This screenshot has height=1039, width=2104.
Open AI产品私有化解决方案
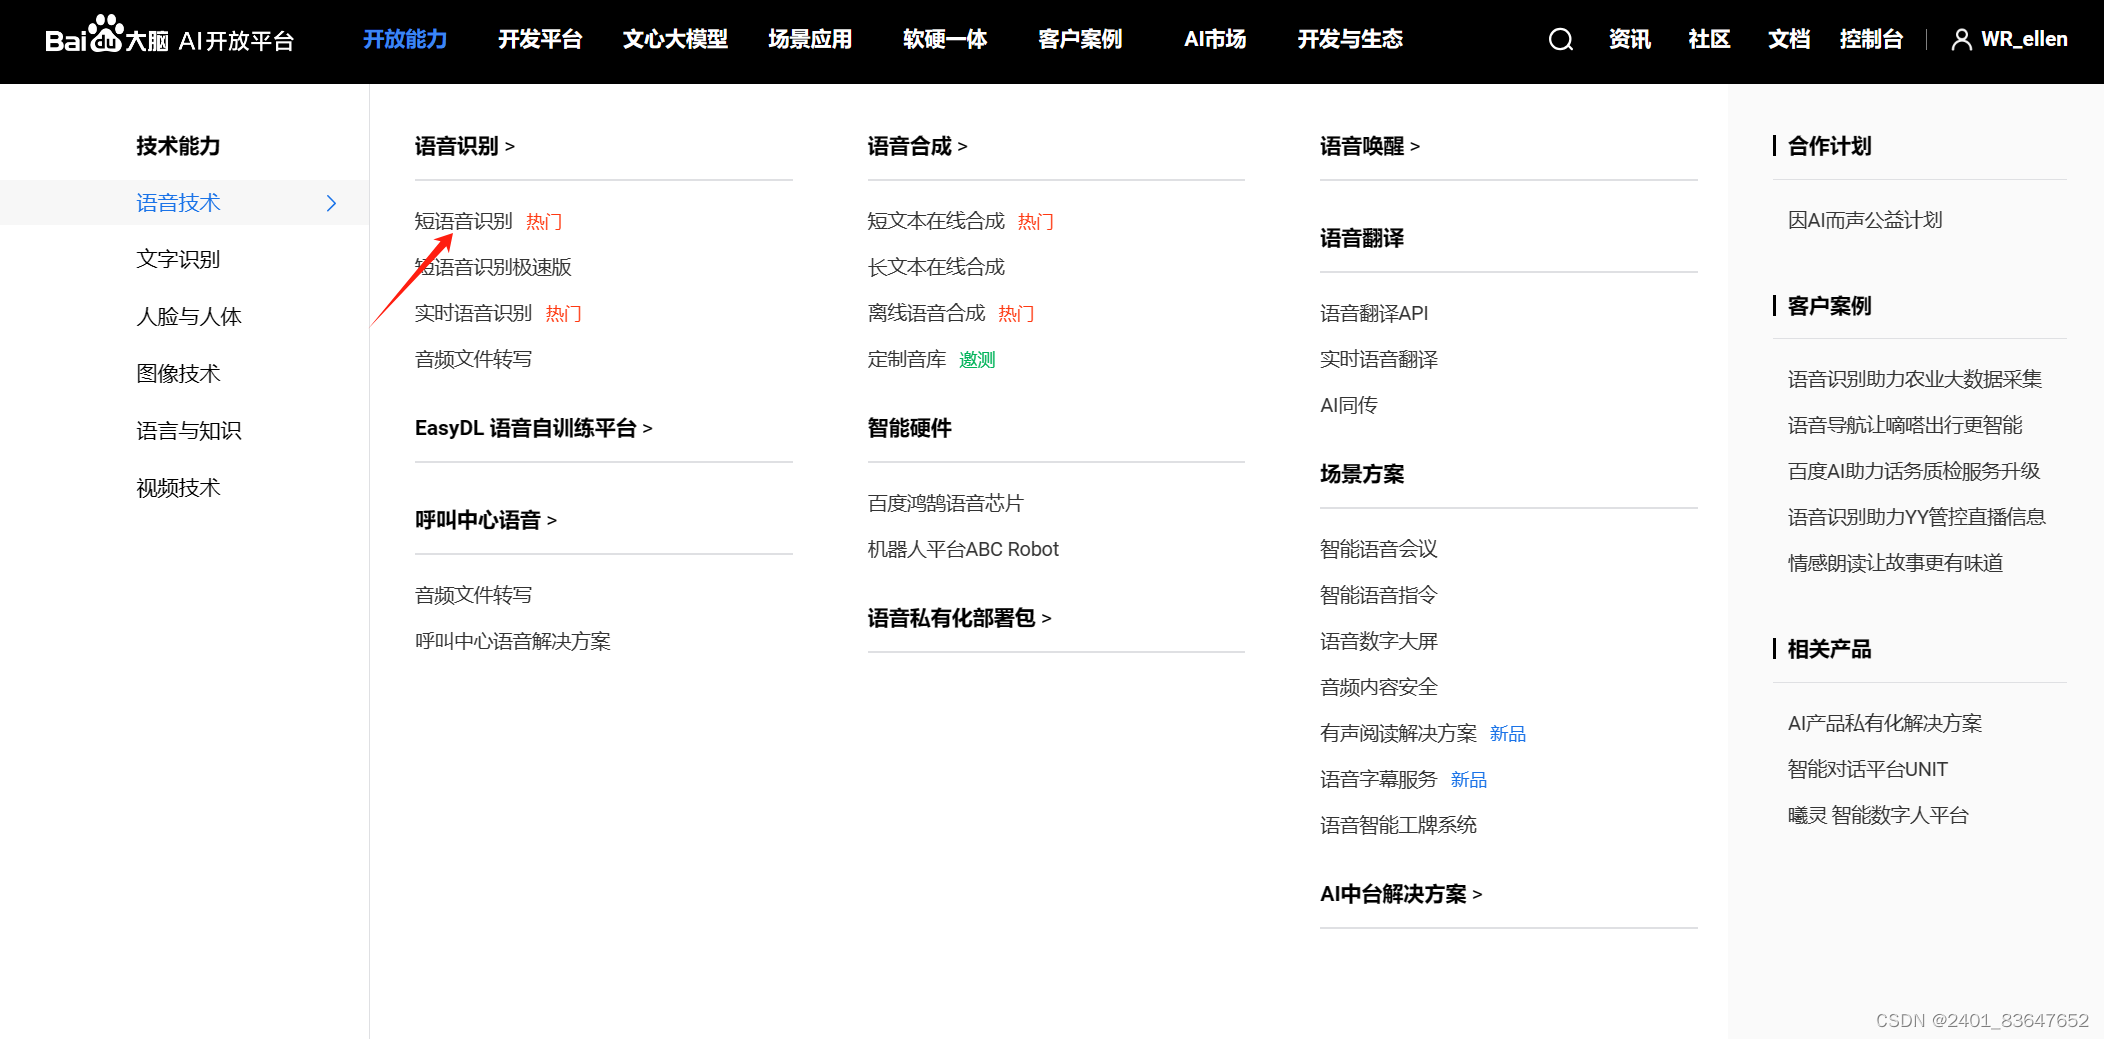pos(1885,723)
